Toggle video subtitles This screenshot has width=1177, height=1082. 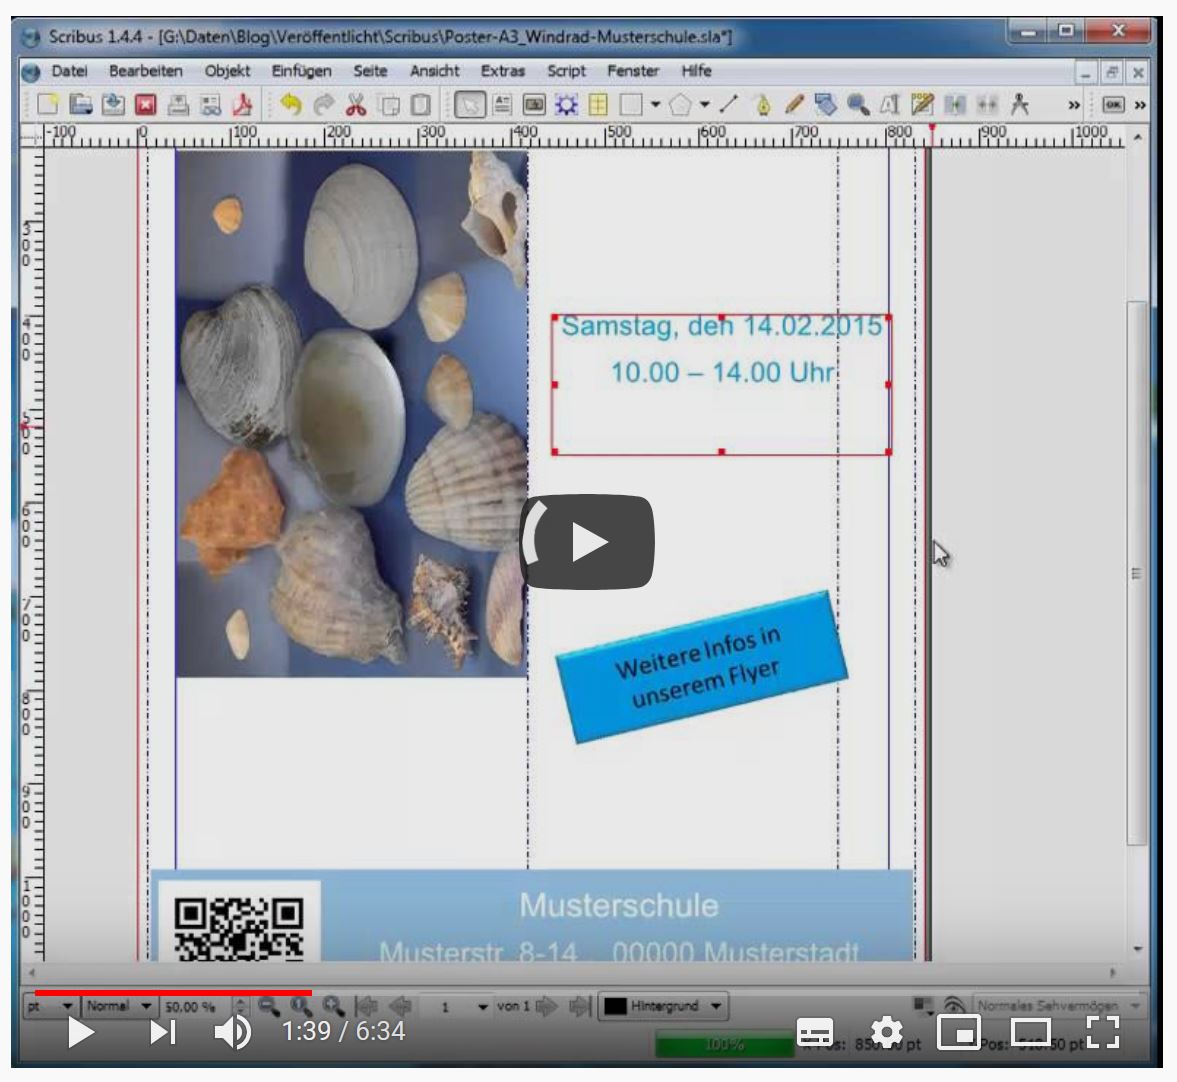pos(814,1032)
